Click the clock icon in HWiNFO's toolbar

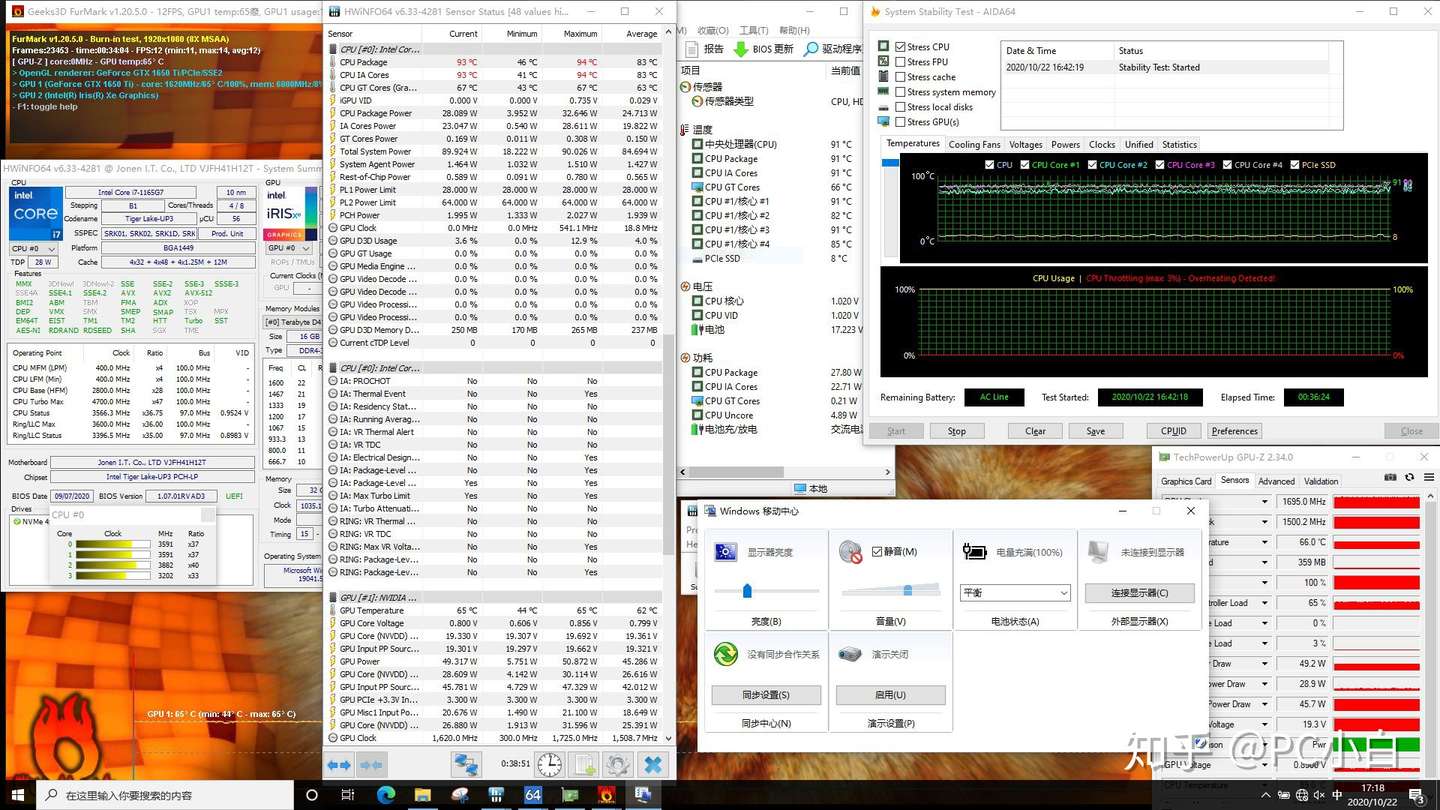549,763
